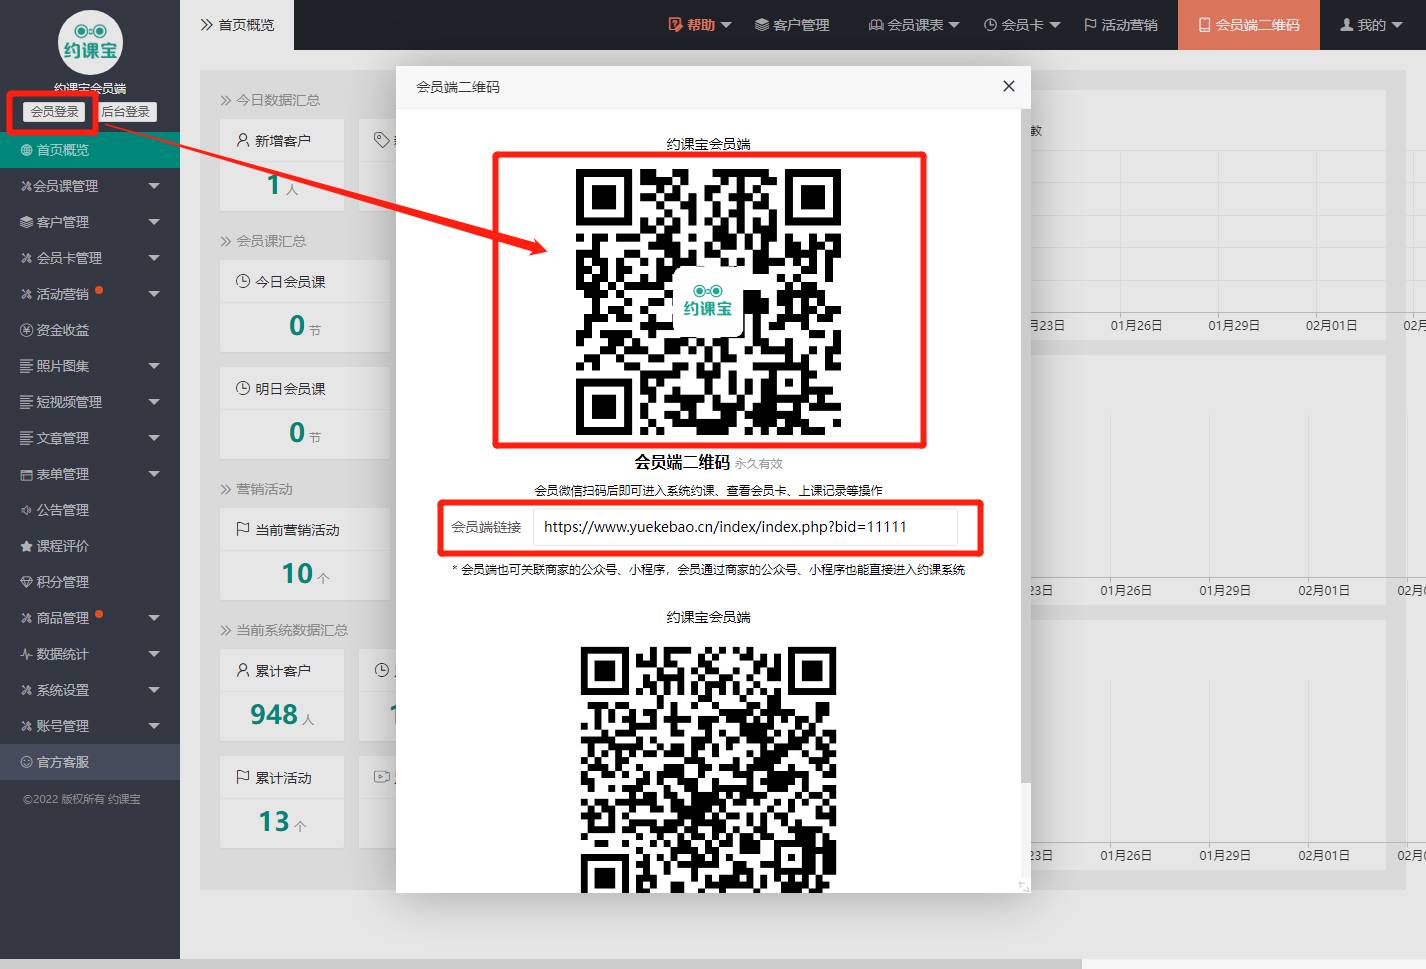
Task: Click the 表单管理 window icon
Action: click(27, 474)
